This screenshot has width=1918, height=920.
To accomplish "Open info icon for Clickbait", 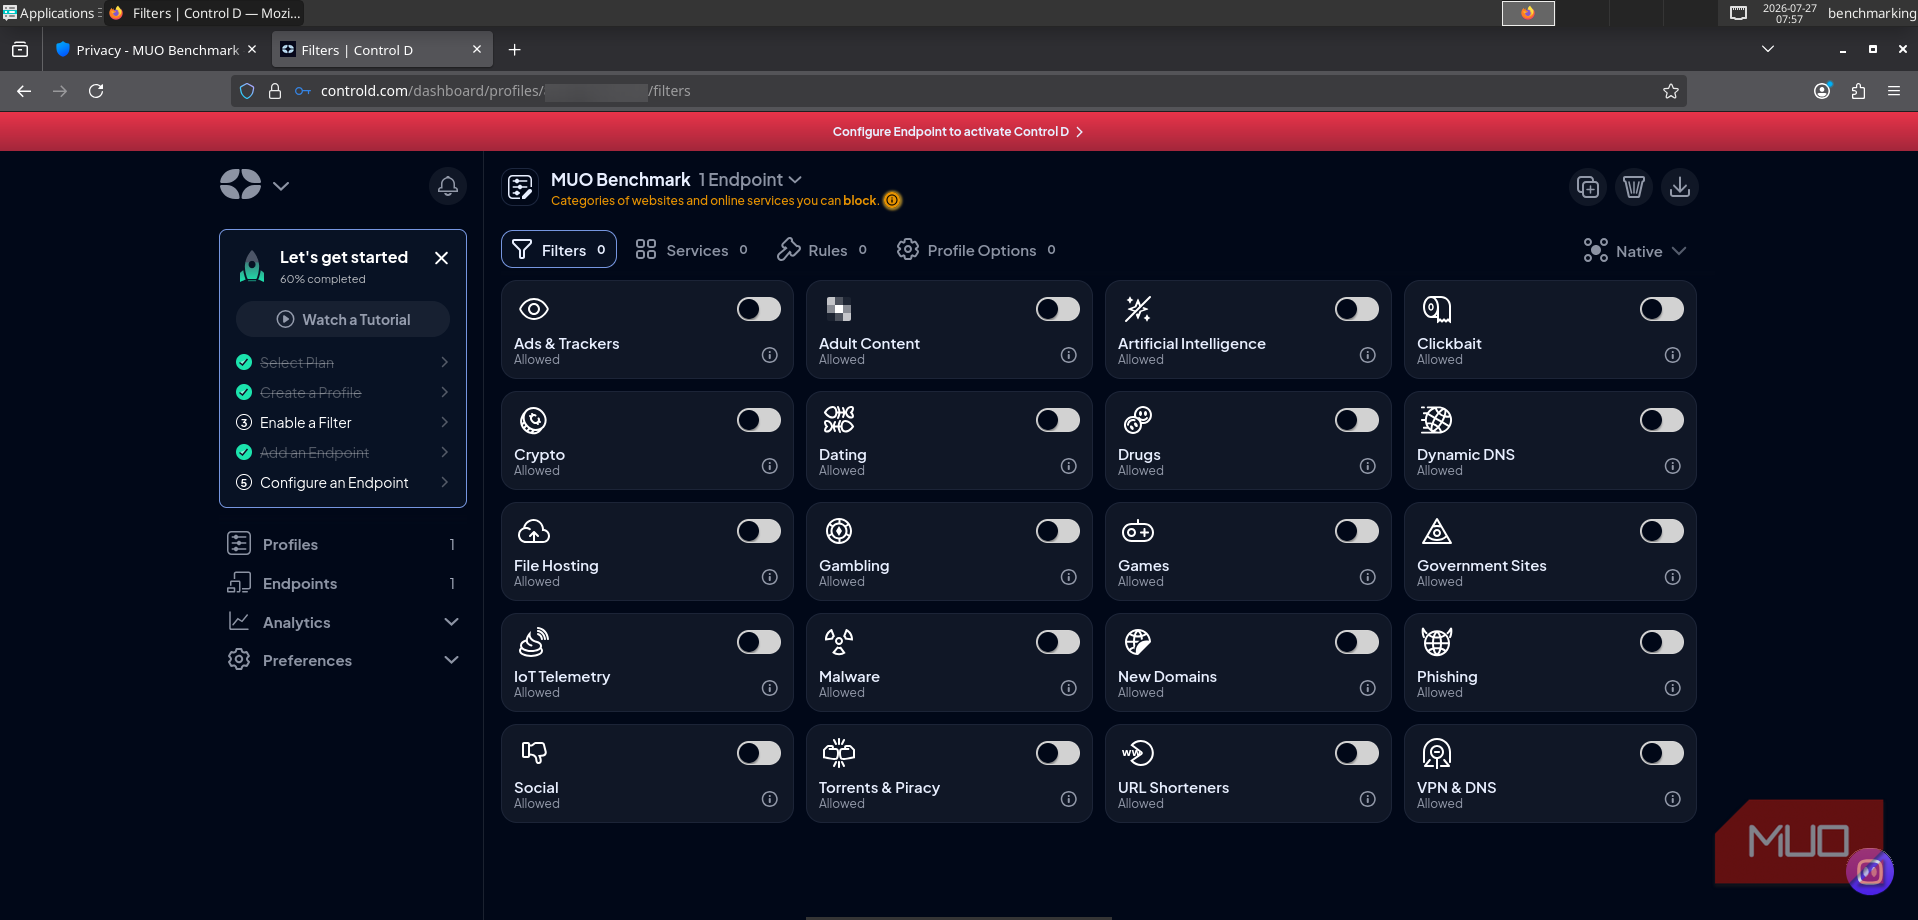I will 1673,355.
